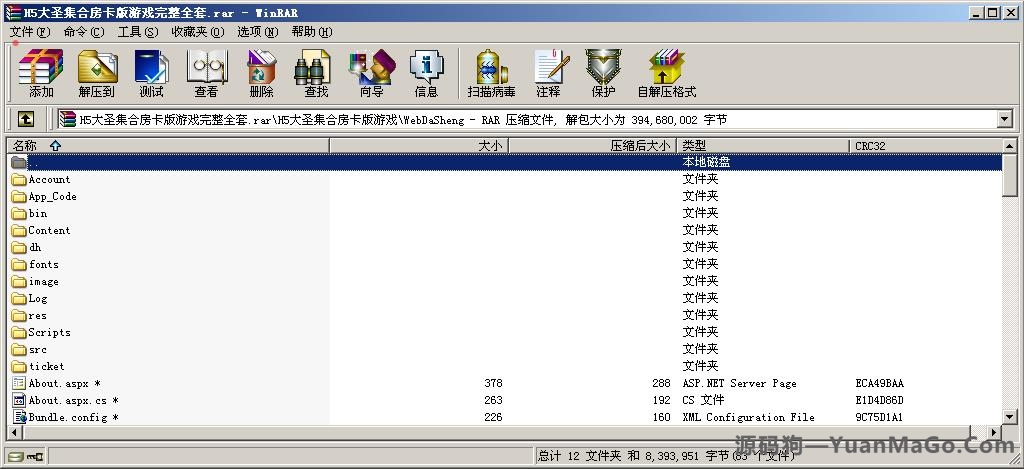The height and width of the screenshot is (469, 1024).
Task: Sort by 类型 column header
Action: 763,146
